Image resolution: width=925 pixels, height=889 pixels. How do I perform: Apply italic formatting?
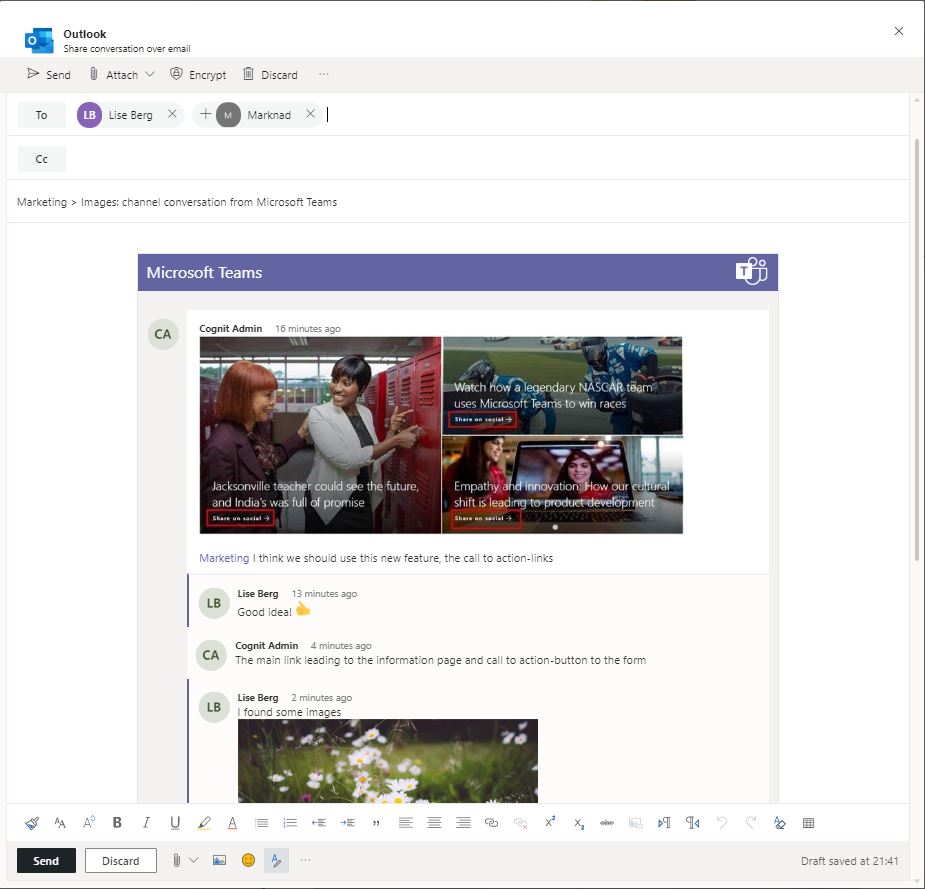pos(146,822)
